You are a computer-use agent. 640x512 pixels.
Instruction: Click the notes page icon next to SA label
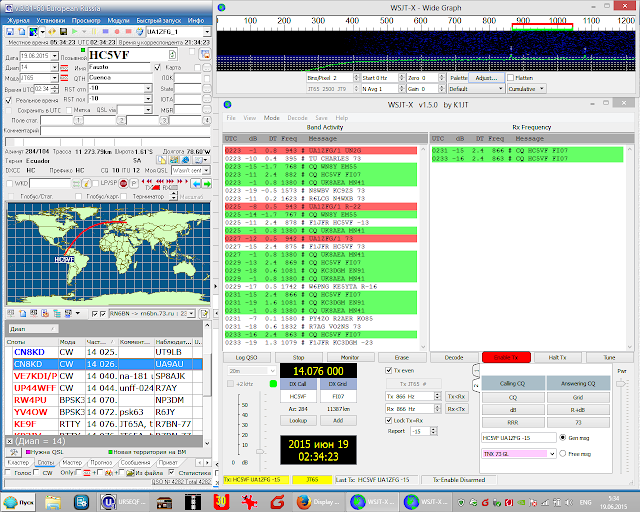162,160
